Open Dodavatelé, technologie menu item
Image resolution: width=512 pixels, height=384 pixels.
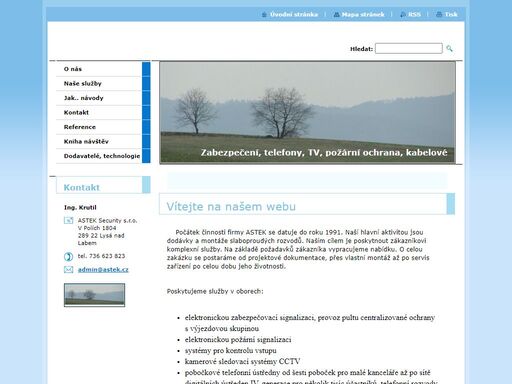point(103,156)
